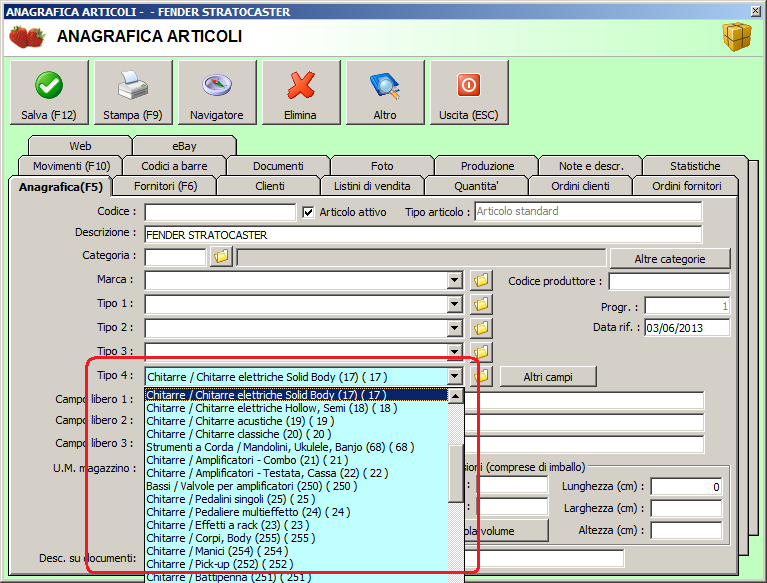Click in the Codice input field
The width and height of the screenshot is (767, 583).
(x=220, y=212)
